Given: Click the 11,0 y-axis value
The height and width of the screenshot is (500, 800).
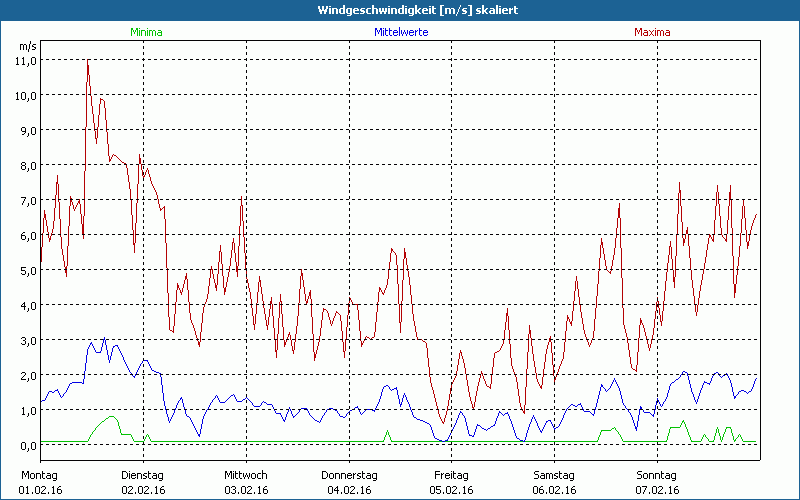Looking at the screenshot, I should coord(27,60).
